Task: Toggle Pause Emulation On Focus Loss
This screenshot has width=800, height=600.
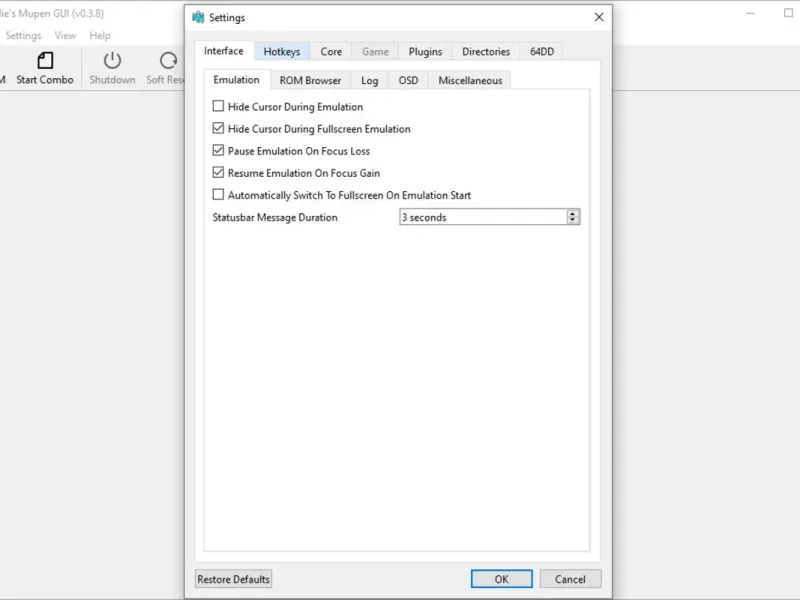Action: coord(218,150)
